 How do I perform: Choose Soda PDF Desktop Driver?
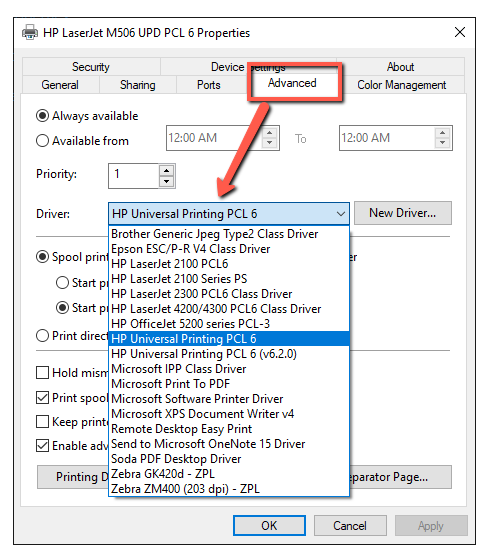point(229,459)
